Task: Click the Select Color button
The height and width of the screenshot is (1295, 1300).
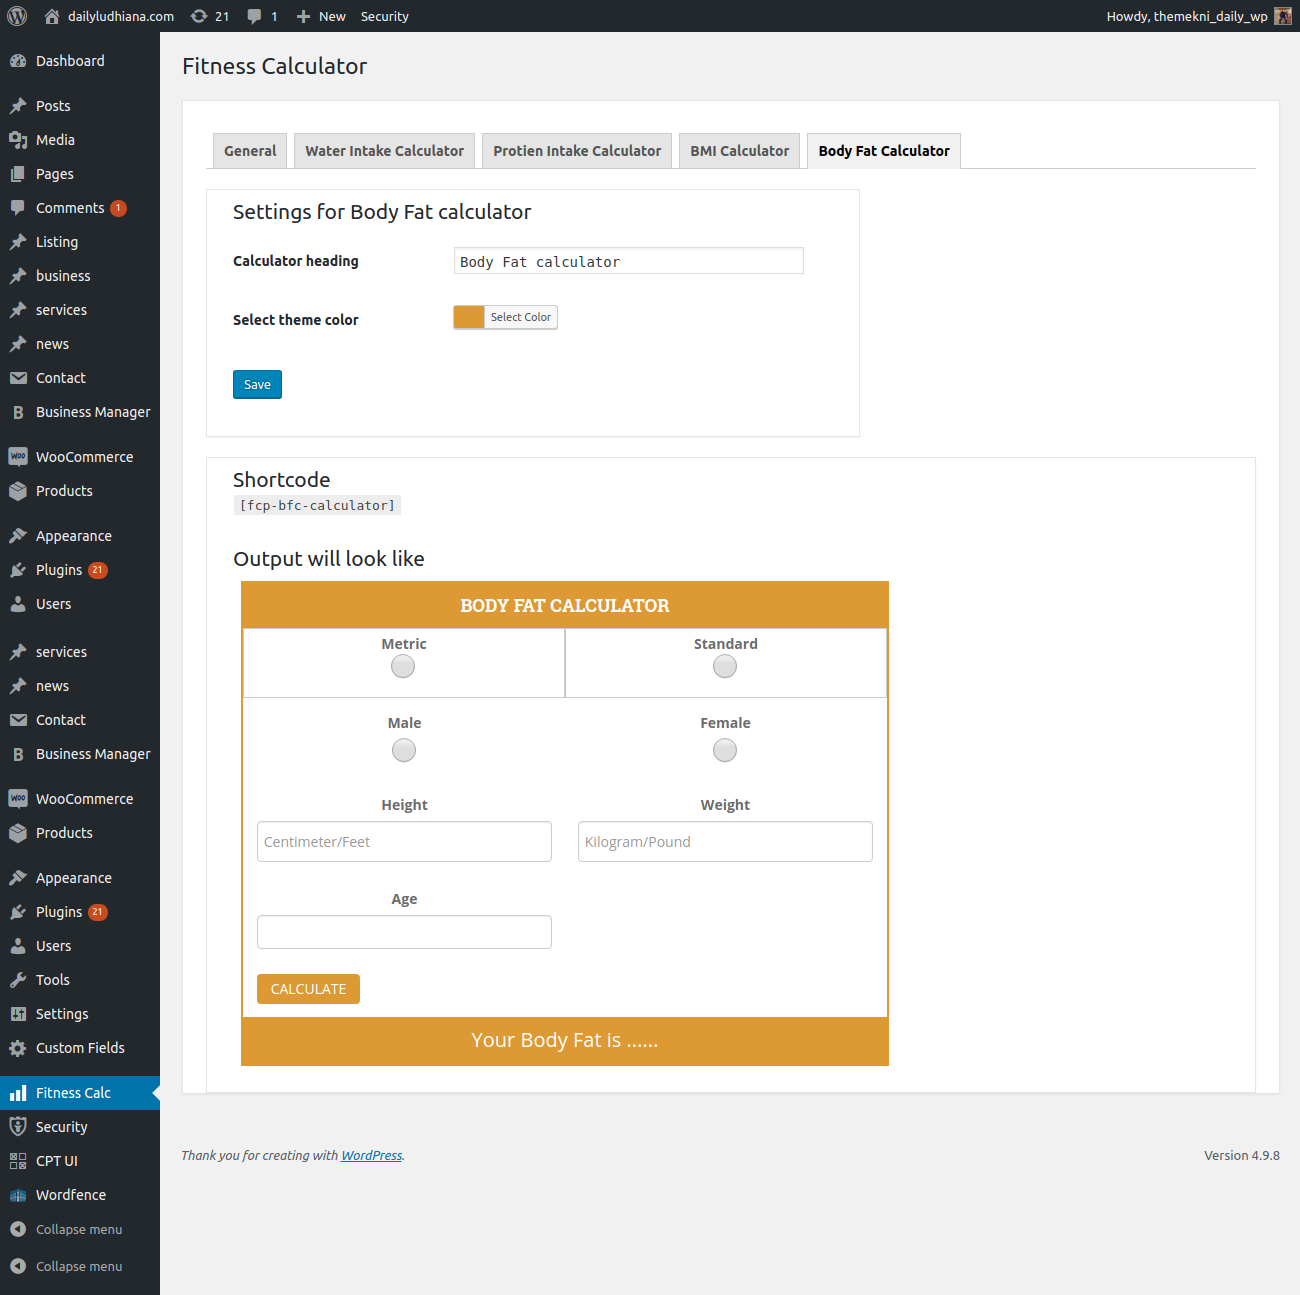Action: (521, 317)
